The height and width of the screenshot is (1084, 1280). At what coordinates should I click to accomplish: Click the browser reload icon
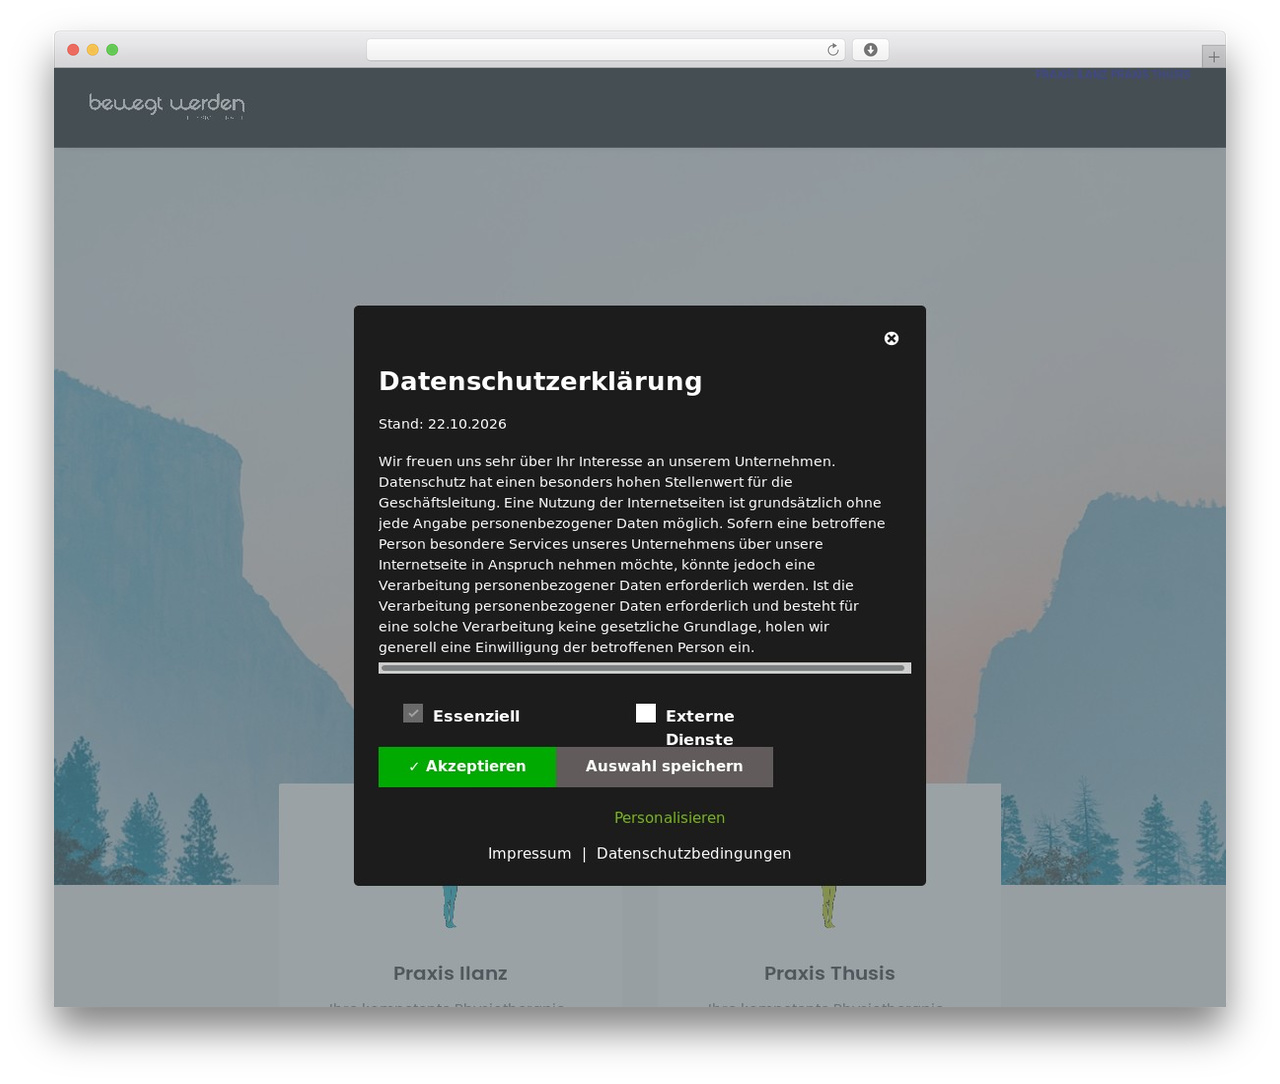pos(832,50)
